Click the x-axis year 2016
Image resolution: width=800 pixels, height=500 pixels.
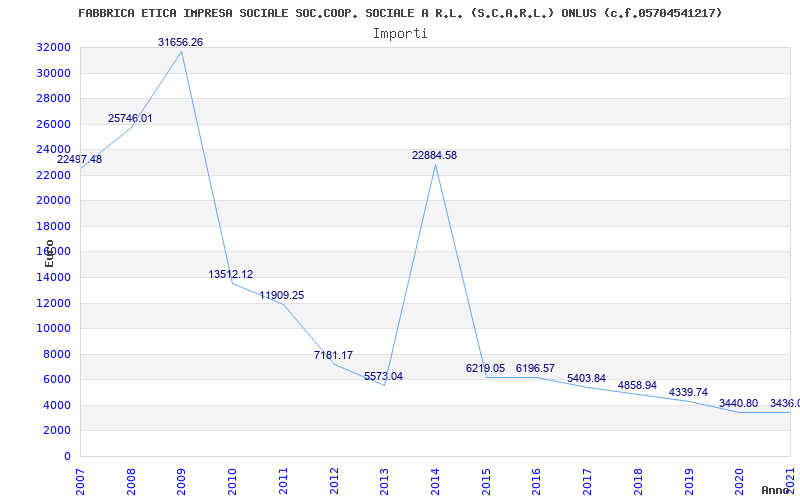pyautogui.click(x=537, y=482)
